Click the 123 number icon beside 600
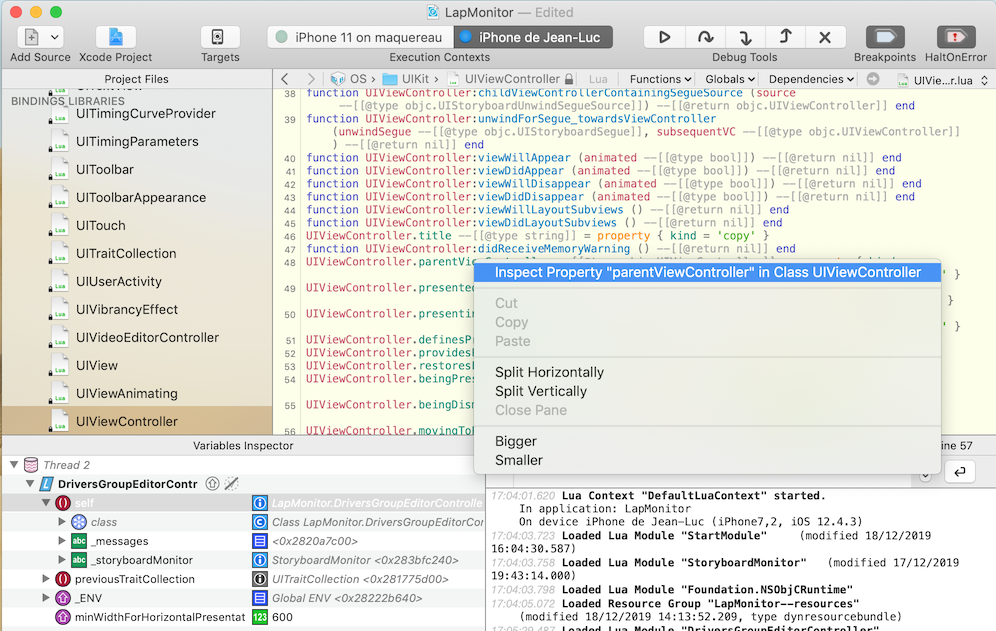The image size is (996, 631). point(260,618)
